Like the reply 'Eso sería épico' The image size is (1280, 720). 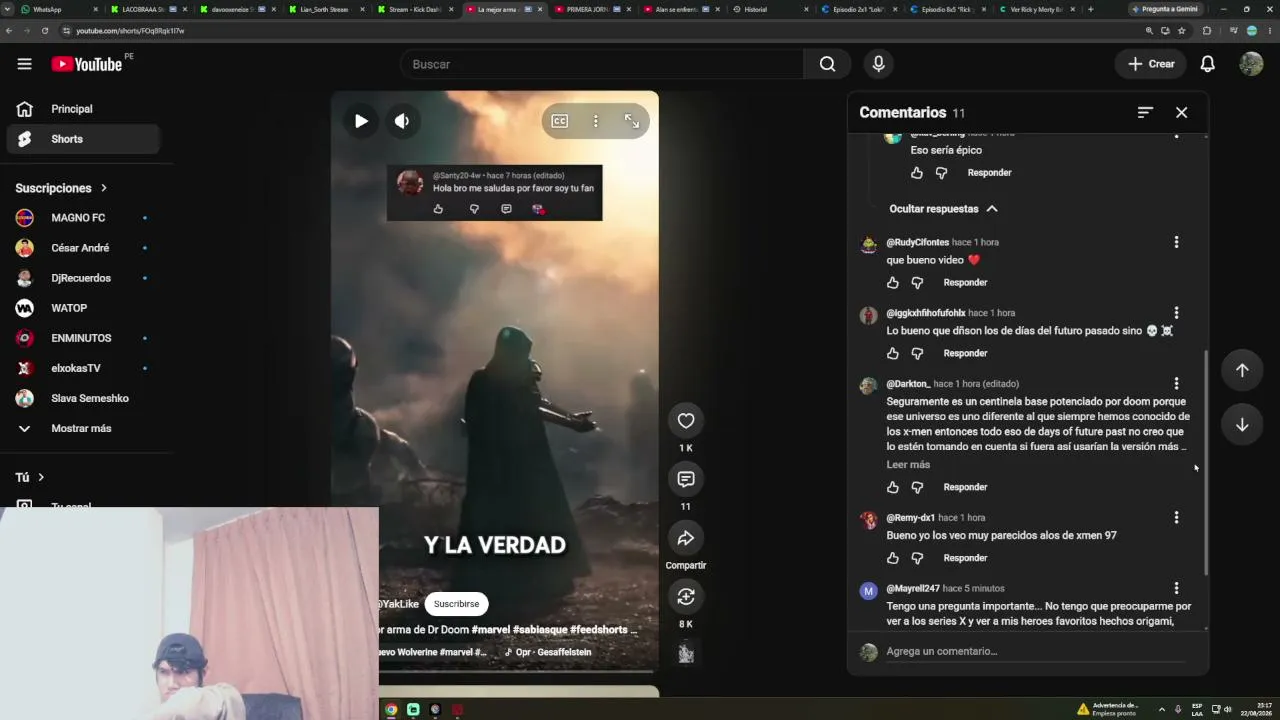pyautogui.click(x=916, y=173)
